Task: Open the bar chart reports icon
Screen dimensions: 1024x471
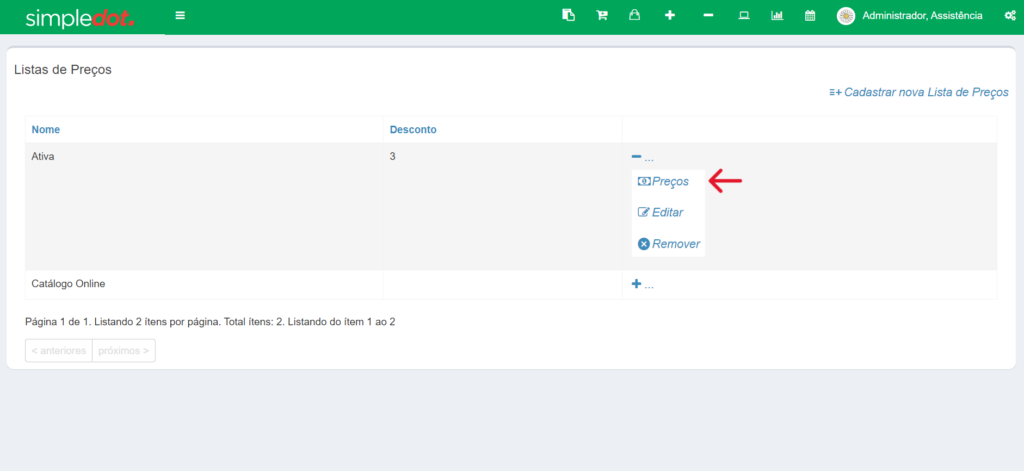Action: click(777, 16)
